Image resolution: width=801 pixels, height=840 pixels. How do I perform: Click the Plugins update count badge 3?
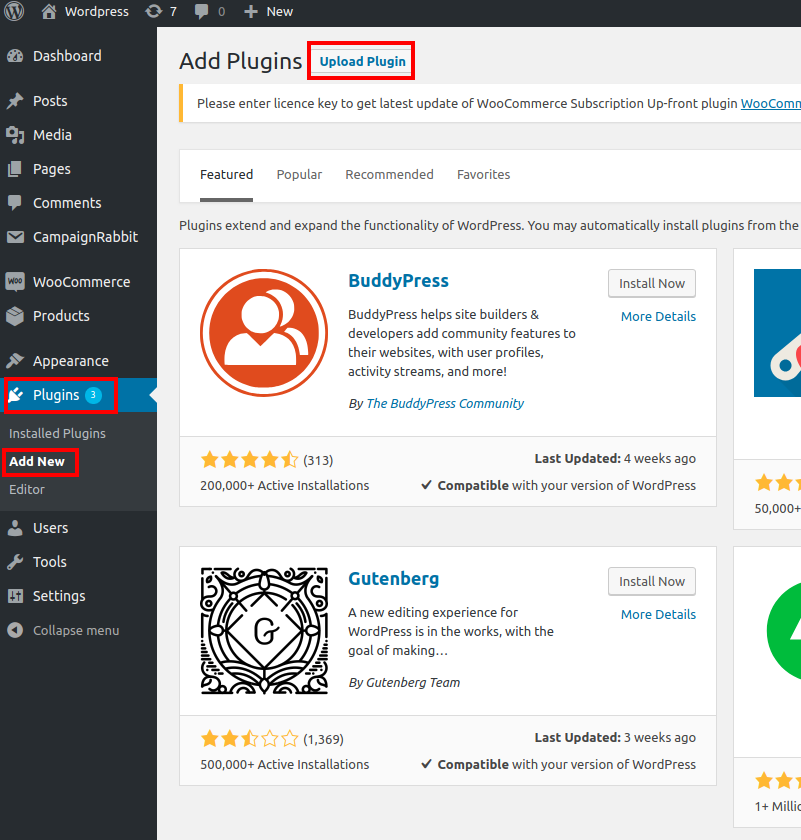point(93,395)
